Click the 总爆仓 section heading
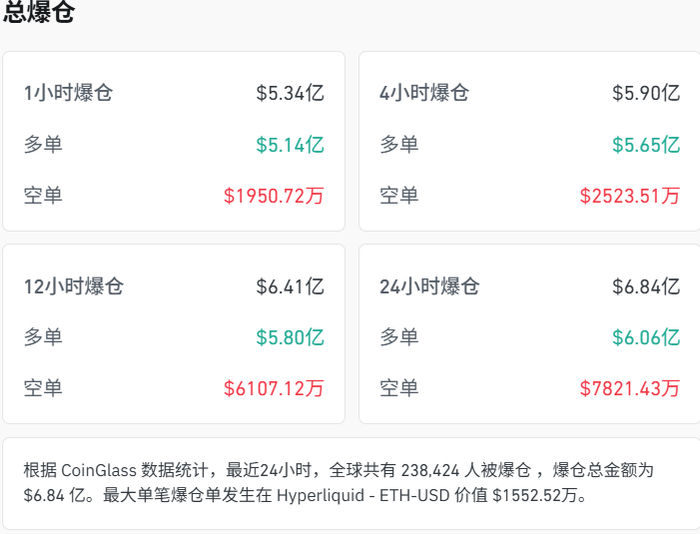The image size is (700, 534). (x=39, y=13)
